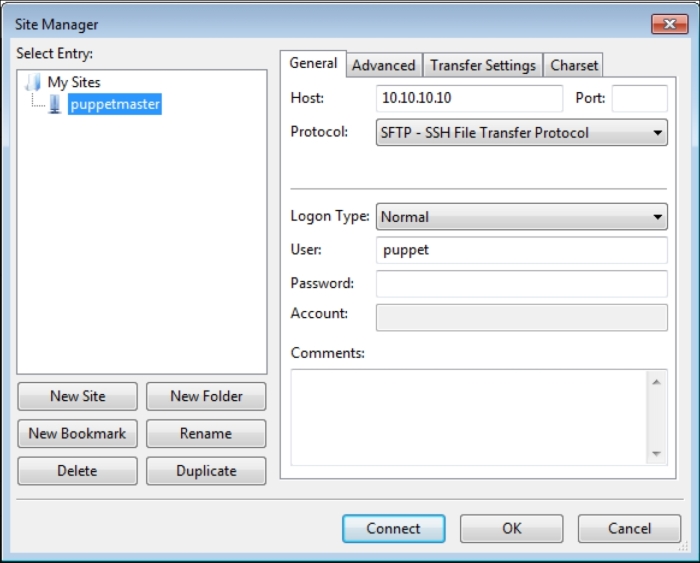Add a New Bookmark

pyautogui.click(x=77, y=433)
